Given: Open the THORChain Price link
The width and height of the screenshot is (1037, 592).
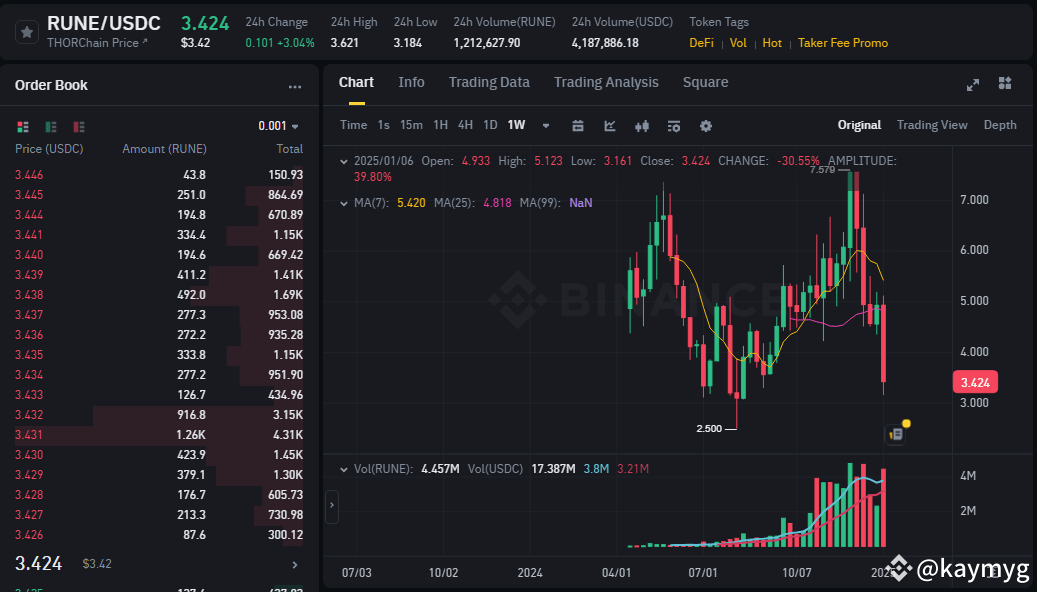Looking at the screenshot, I should 97,43.
